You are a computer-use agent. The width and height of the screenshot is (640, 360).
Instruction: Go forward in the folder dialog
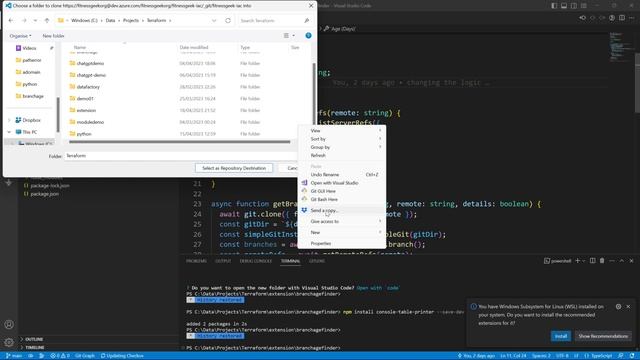click(24, 20)
